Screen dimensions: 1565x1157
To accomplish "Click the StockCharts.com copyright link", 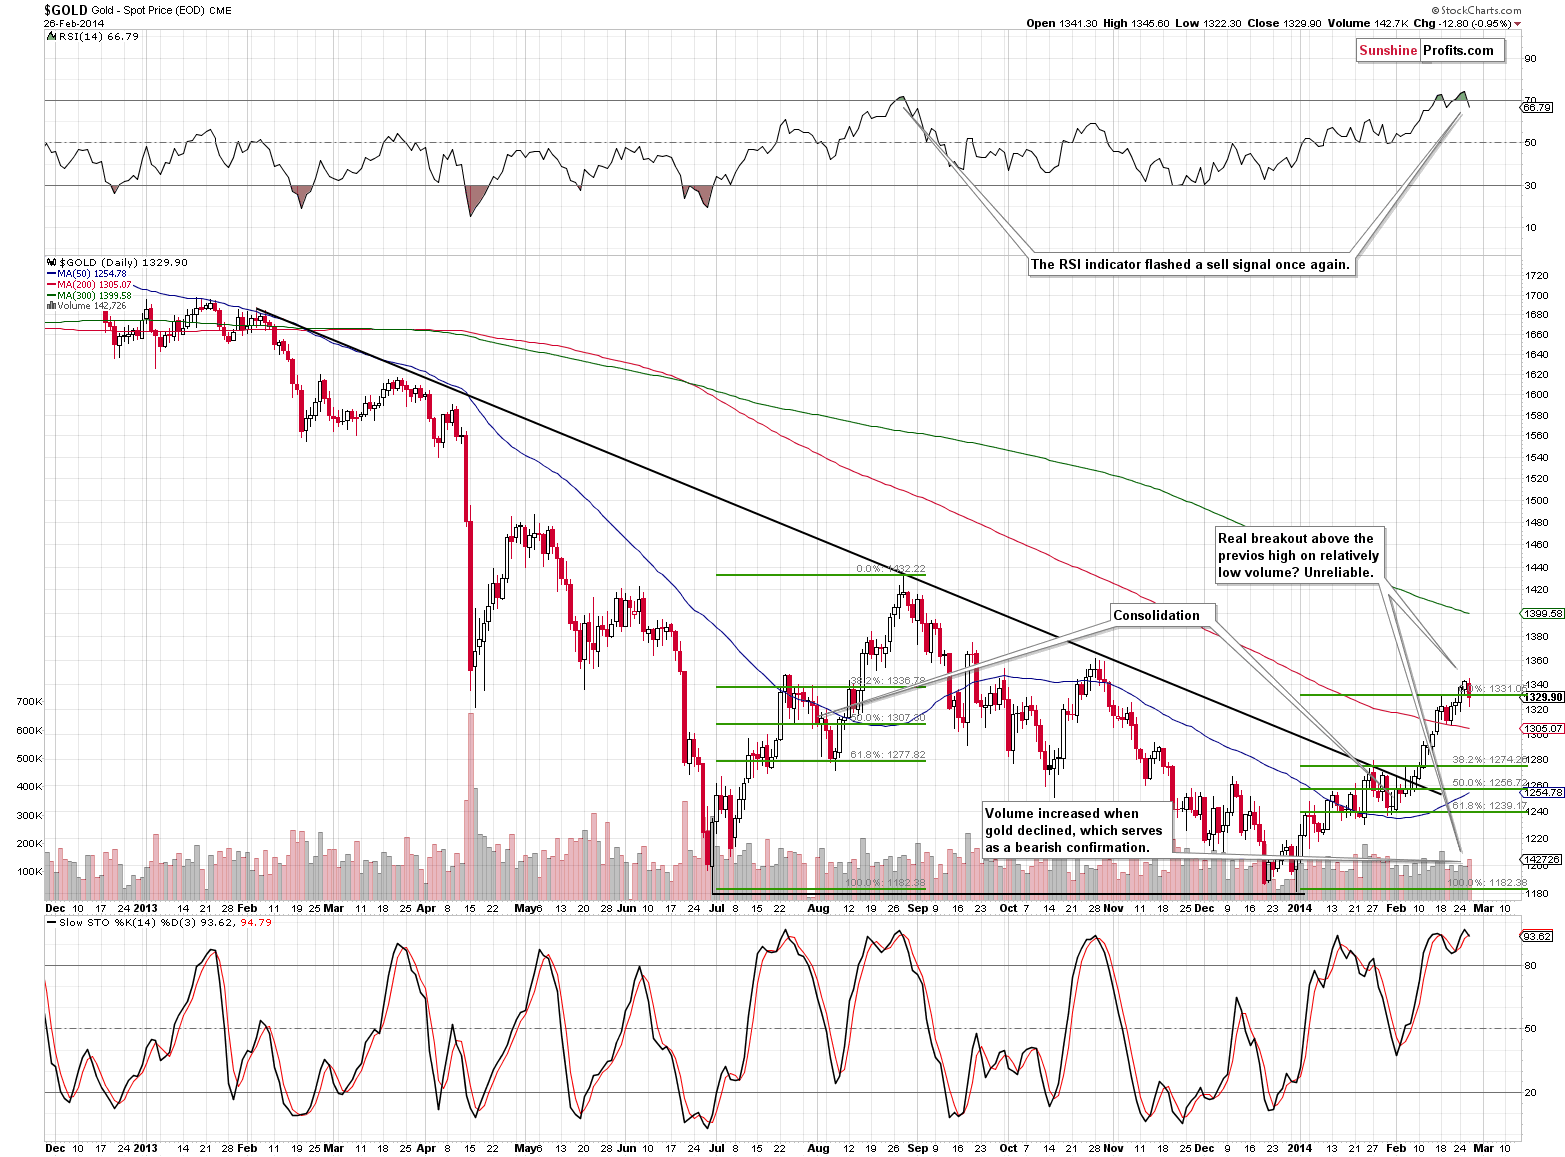I will [x=1476, y=10].
